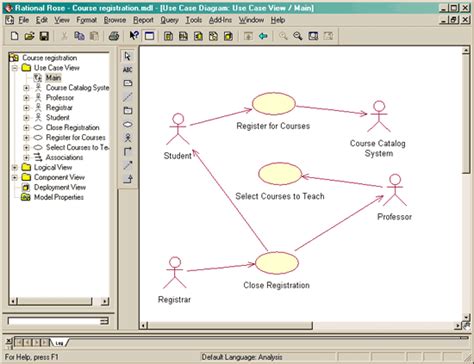
Task: Expand the Associations node
Action: 26,157
